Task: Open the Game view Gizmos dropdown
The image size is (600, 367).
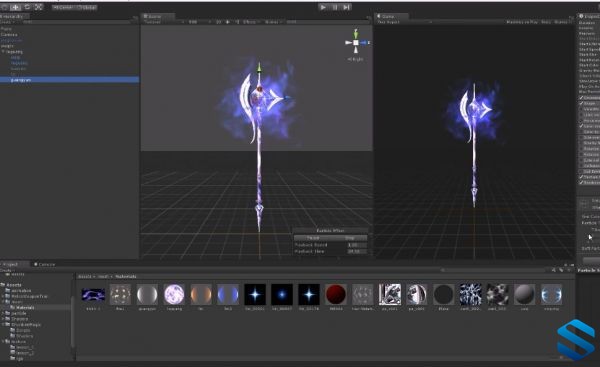Action: (562, 22)
